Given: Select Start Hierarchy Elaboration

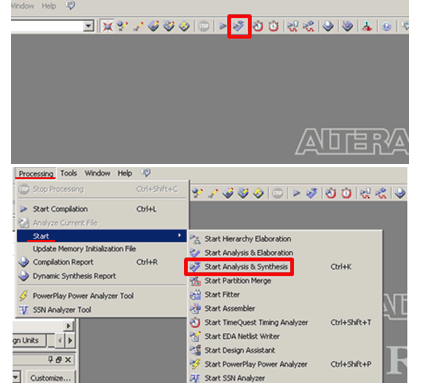Looking at the screenshot, I should [285, 239].
